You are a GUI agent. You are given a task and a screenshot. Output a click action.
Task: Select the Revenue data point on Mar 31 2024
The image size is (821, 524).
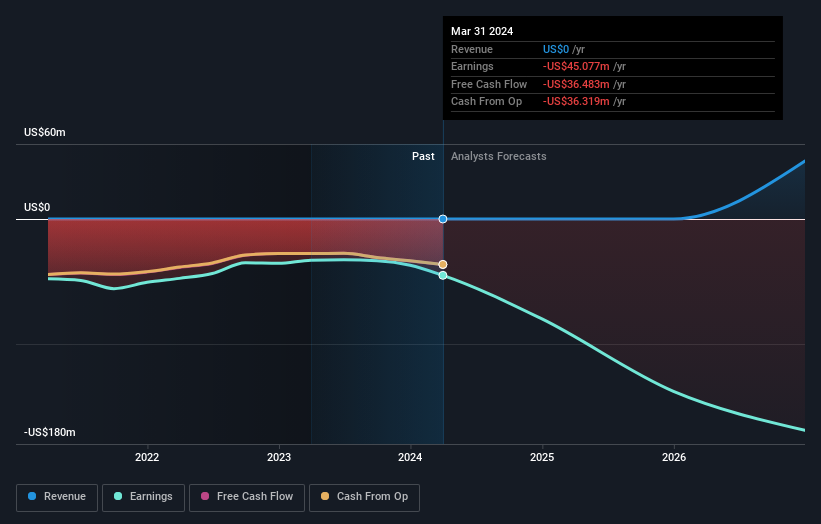click(x=443, y=219)
